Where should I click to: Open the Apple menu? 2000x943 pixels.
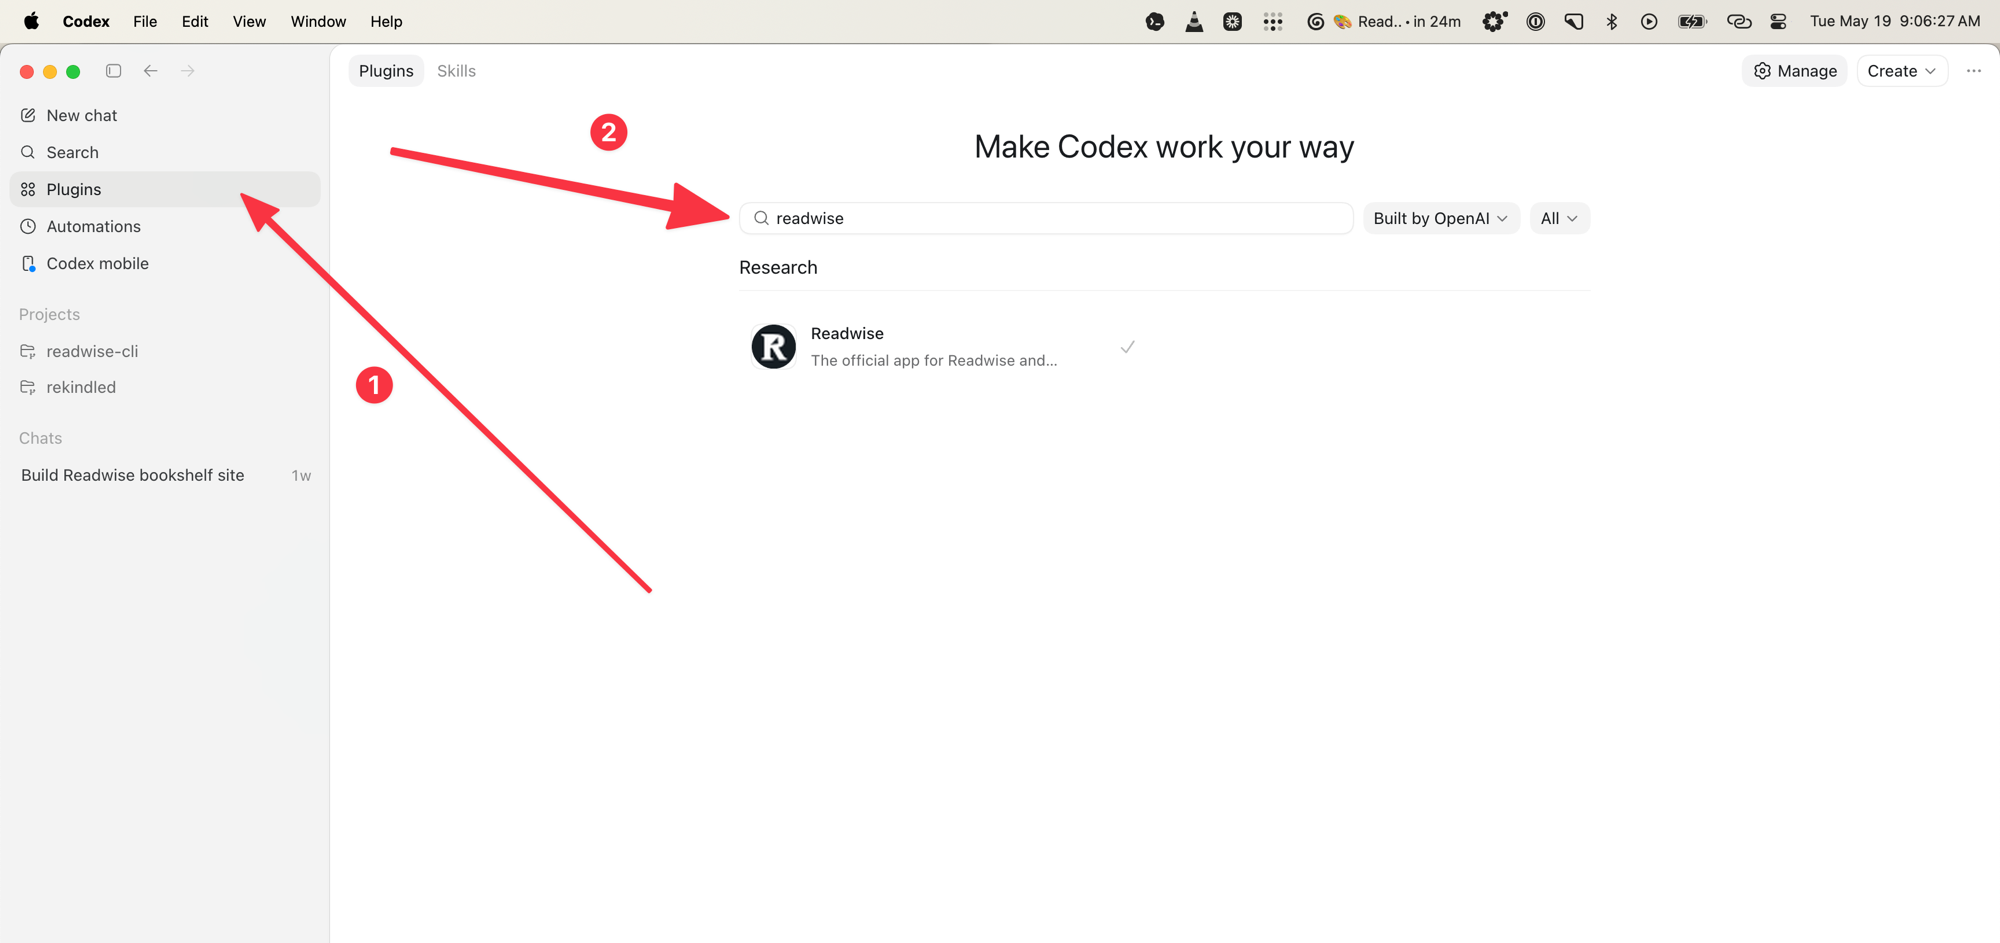click(x=31, y=21)
